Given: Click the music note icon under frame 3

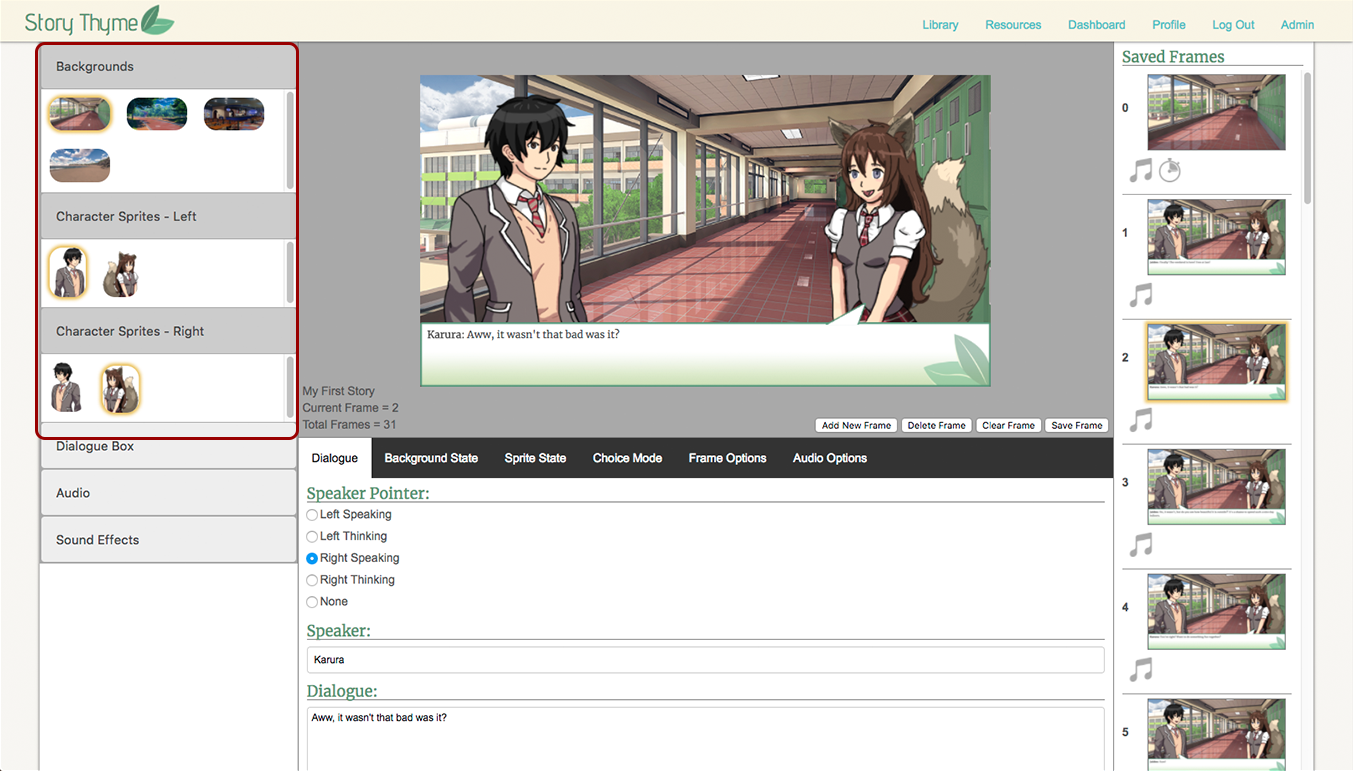Looking at the screenshot, I should tap(1141, 545).
